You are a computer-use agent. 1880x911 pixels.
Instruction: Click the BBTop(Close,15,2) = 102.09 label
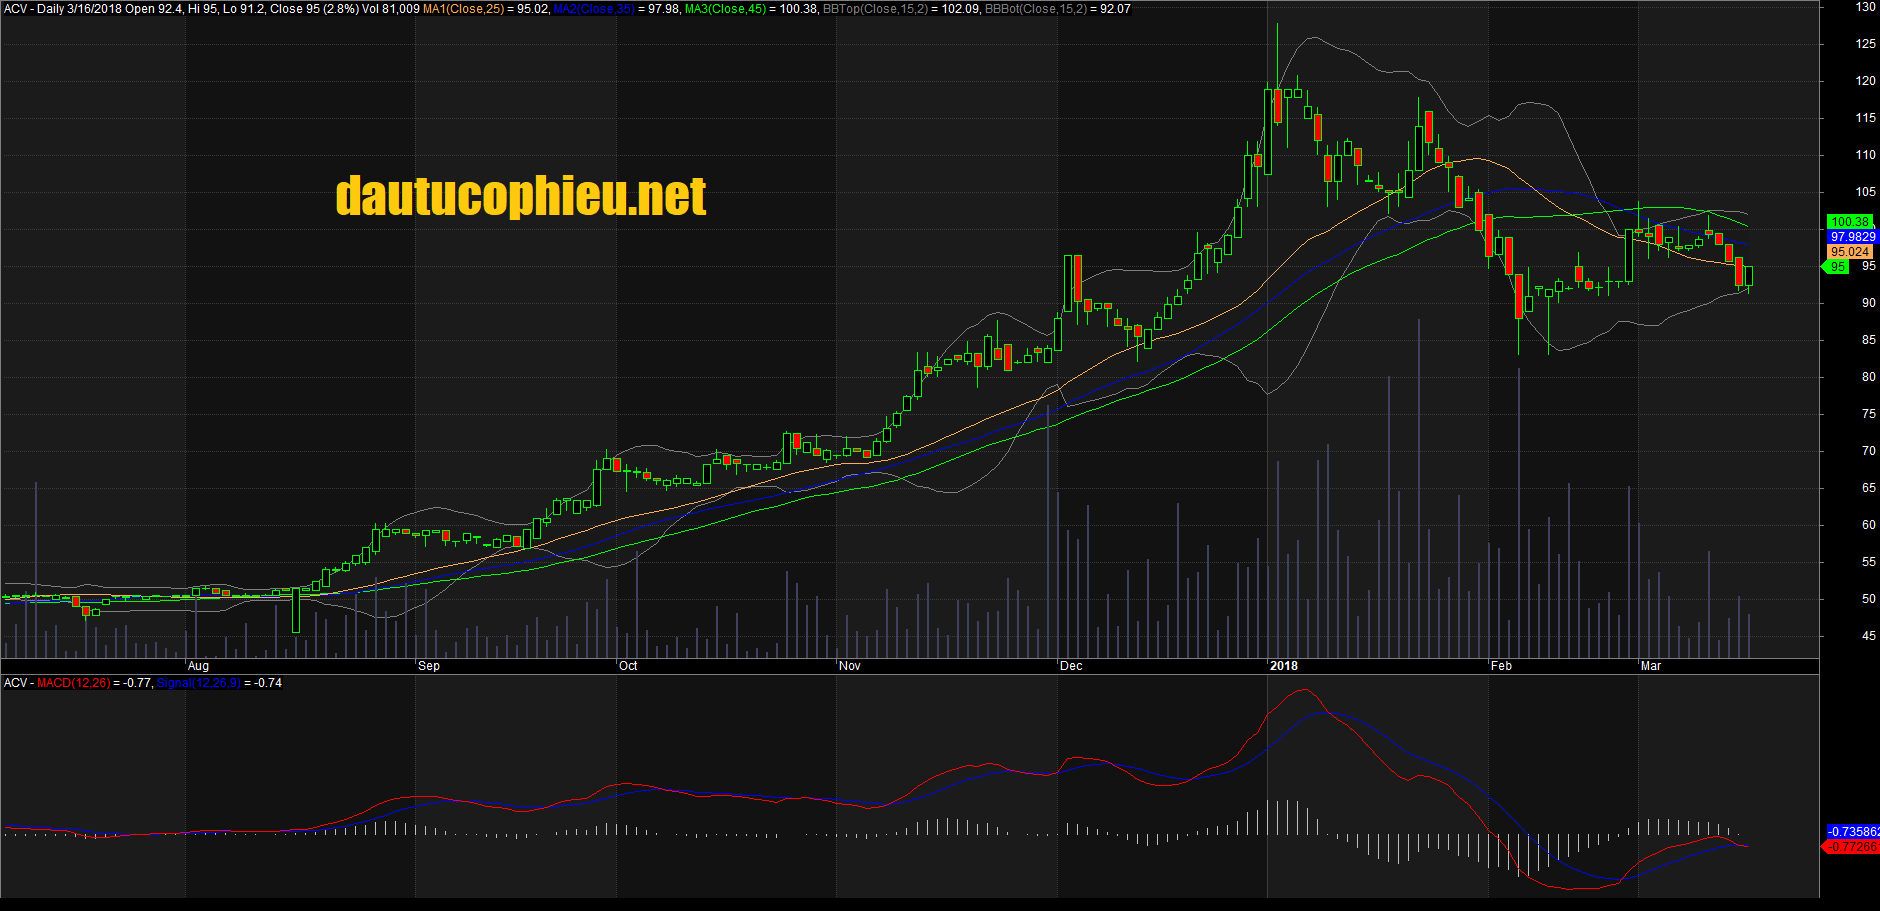[x=901, y=9]
